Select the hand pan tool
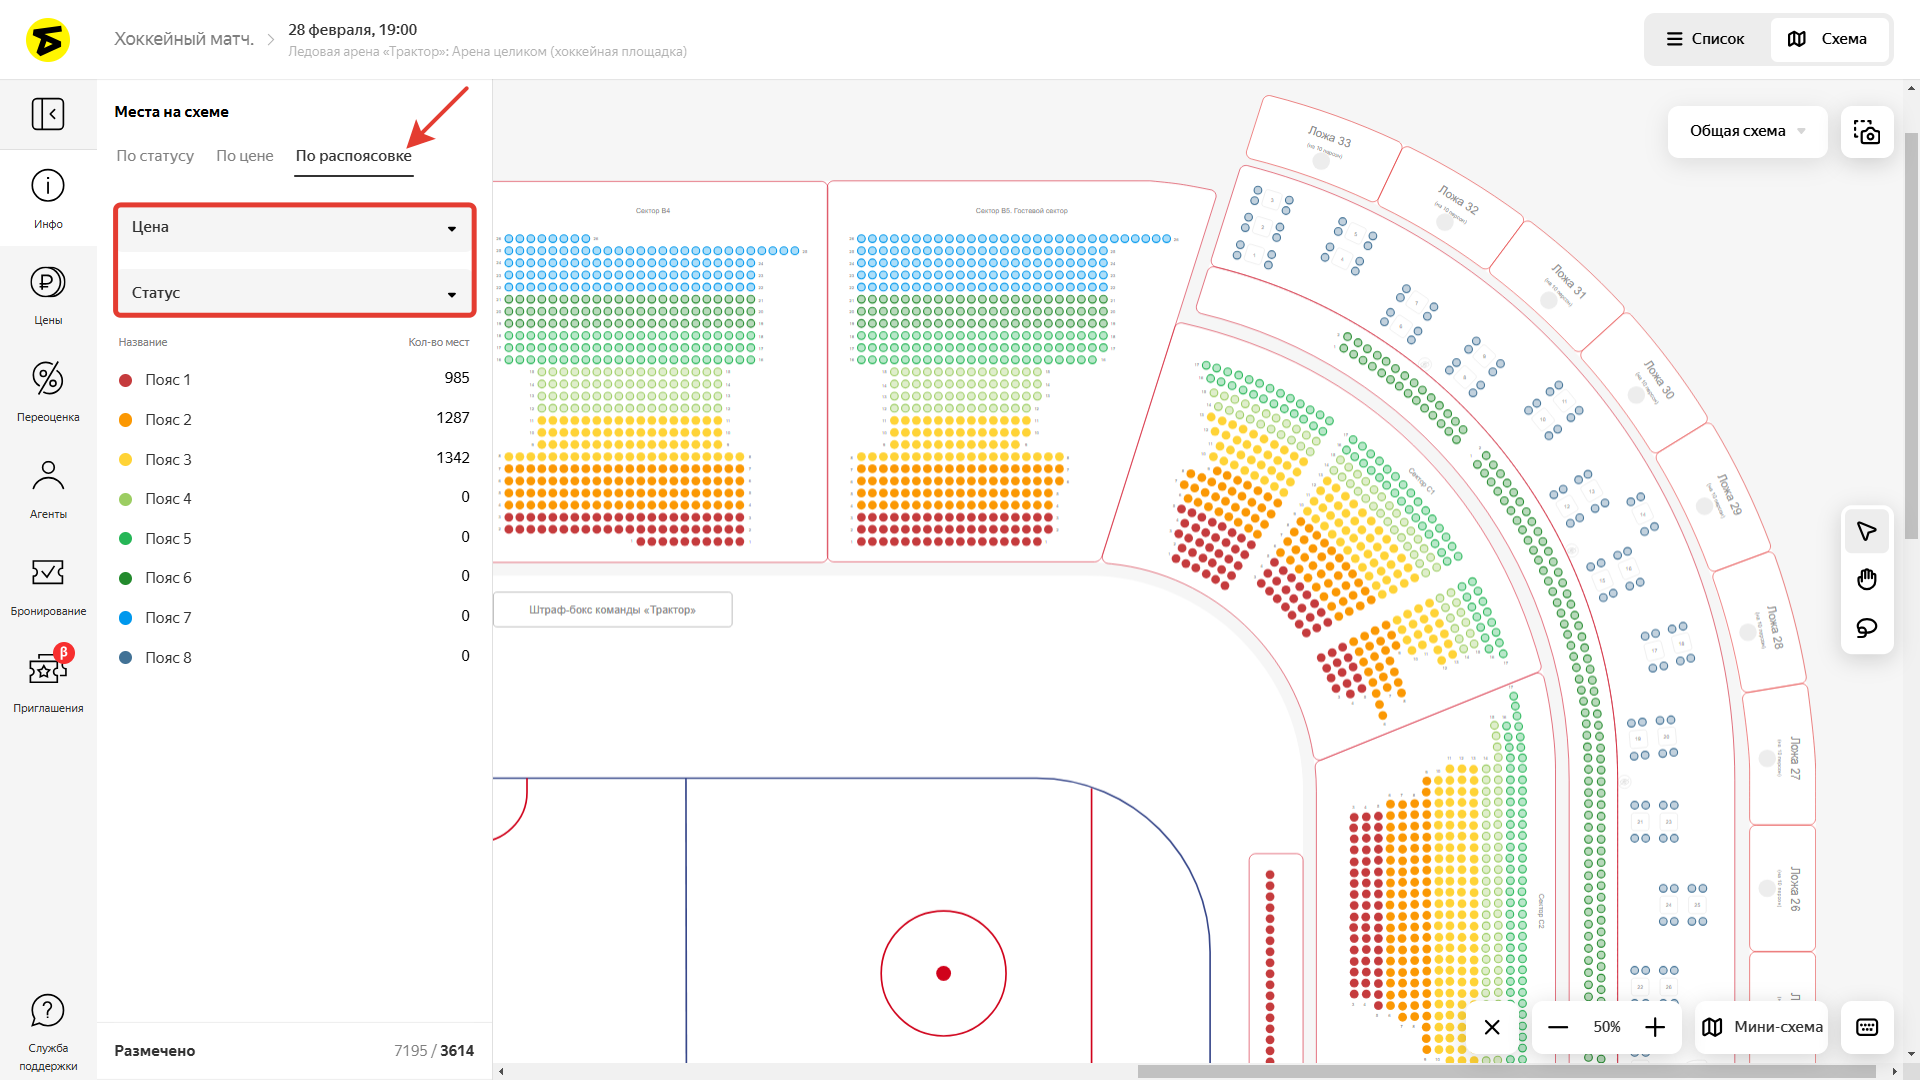1920x1080 pixels. point(1866,579)
